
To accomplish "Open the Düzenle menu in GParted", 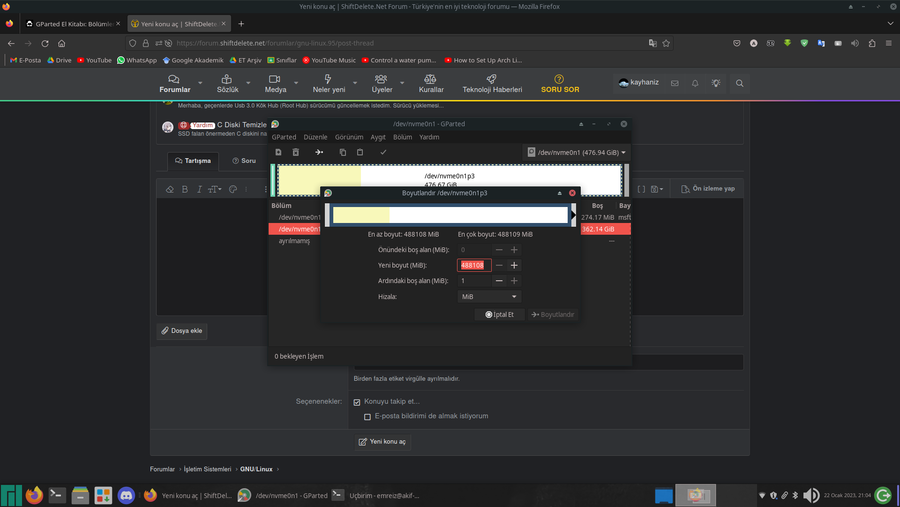I will coord(315,137).
